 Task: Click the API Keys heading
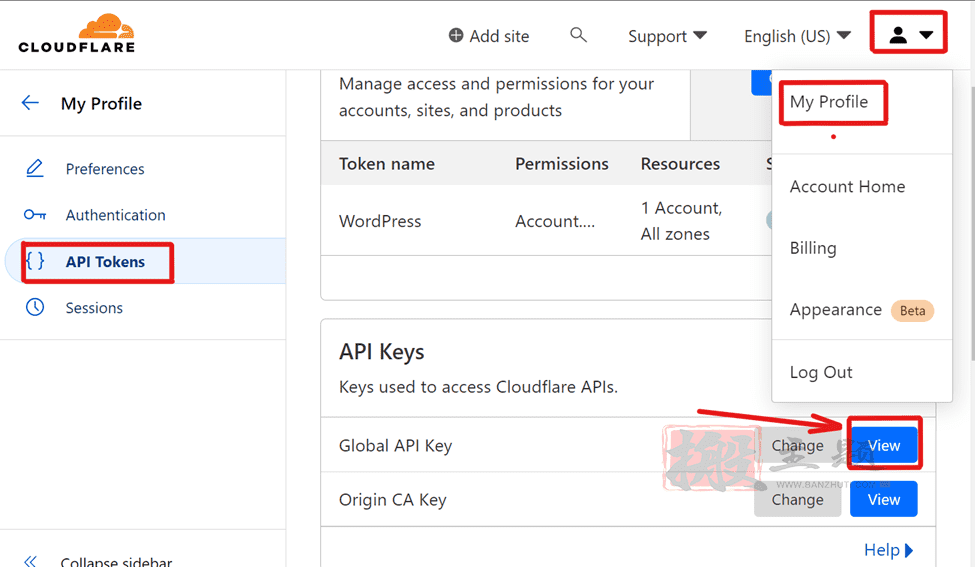point(382,352)
